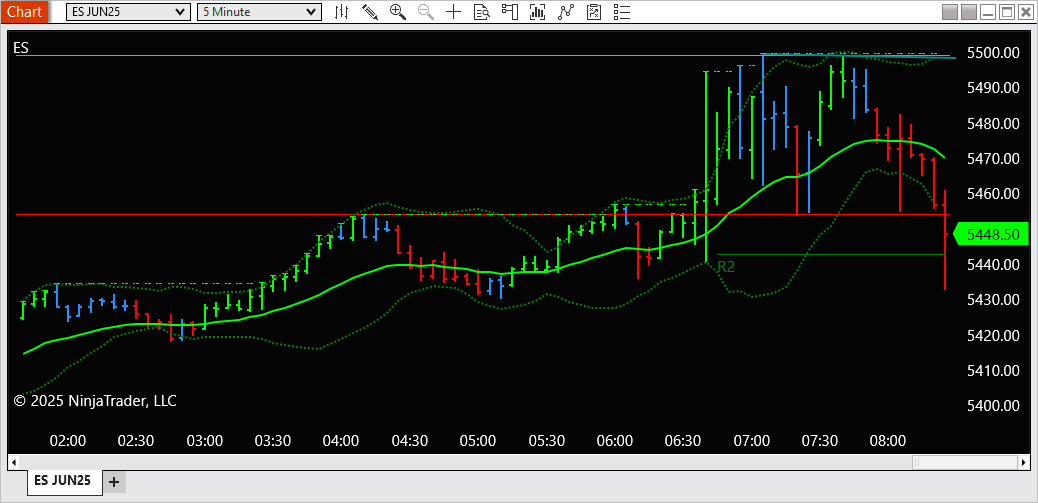The height and width of the screenshot is (503, 1038).
Task: Minimize the chart window
Action: pos(988,12)
